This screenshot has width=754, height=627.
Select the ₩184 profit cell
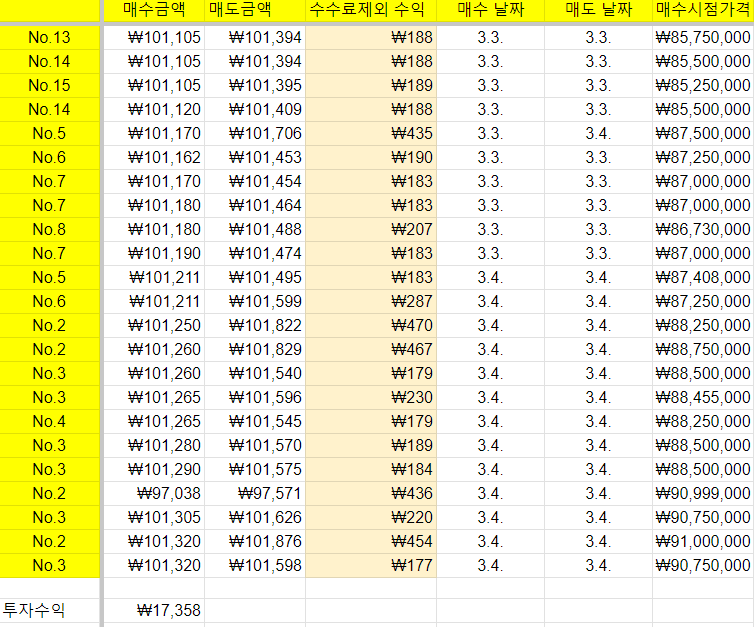click(x=371, y=469)
